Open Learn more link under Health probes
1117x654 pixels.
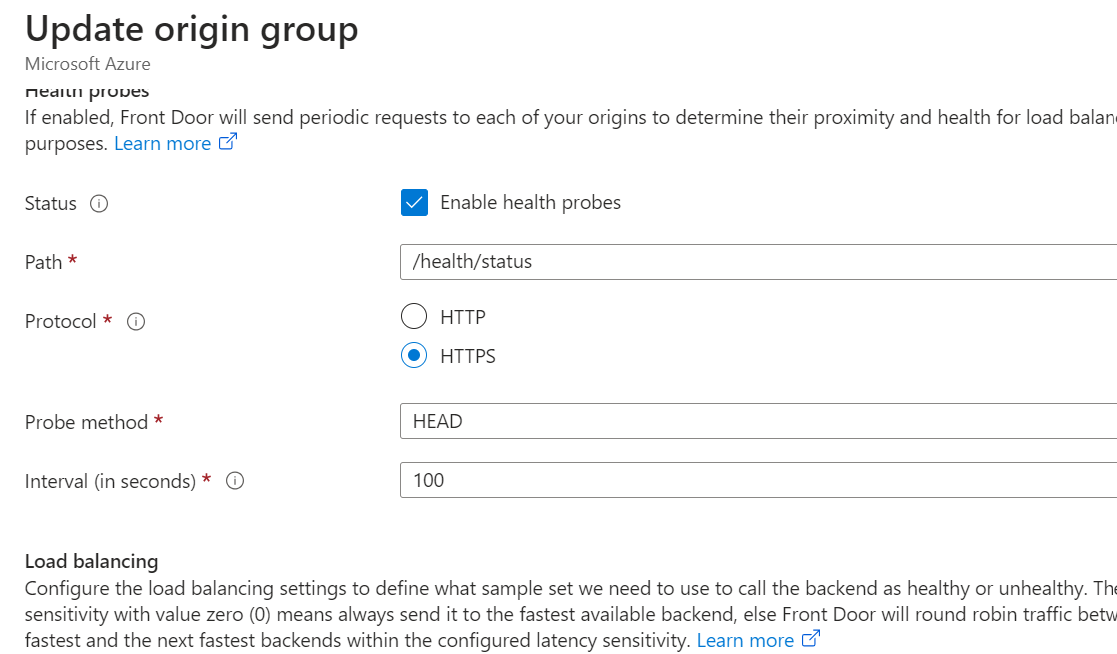(162, 143)
